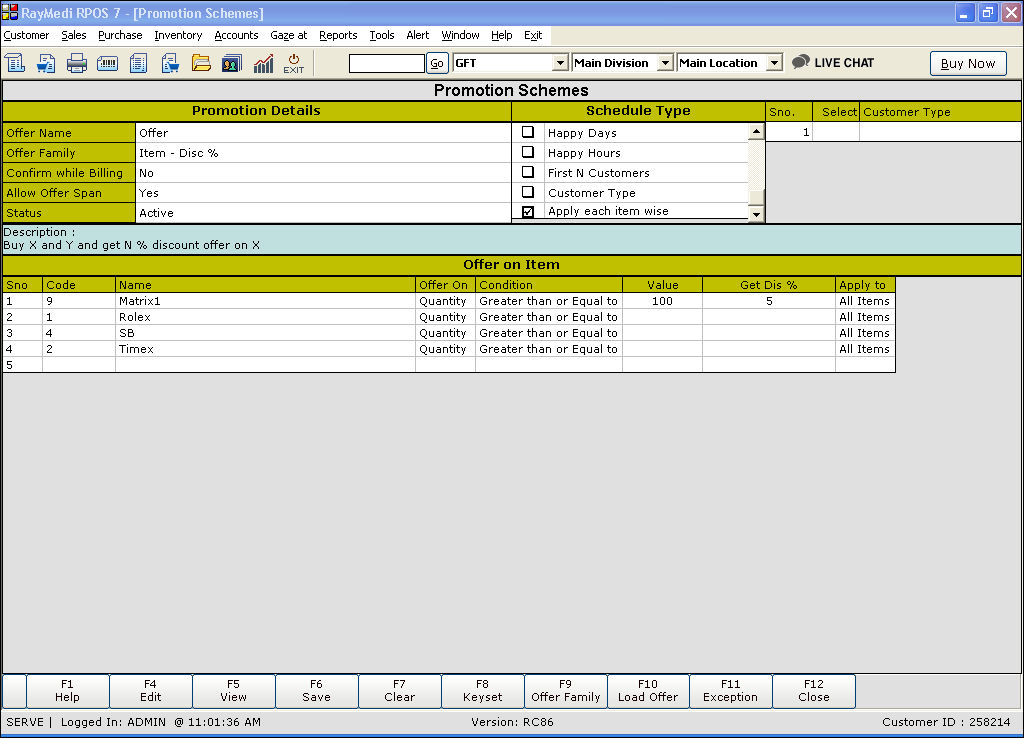Click the Allow Offer Span value 'Yes'
1024x738 pixels.
[323, 193]
